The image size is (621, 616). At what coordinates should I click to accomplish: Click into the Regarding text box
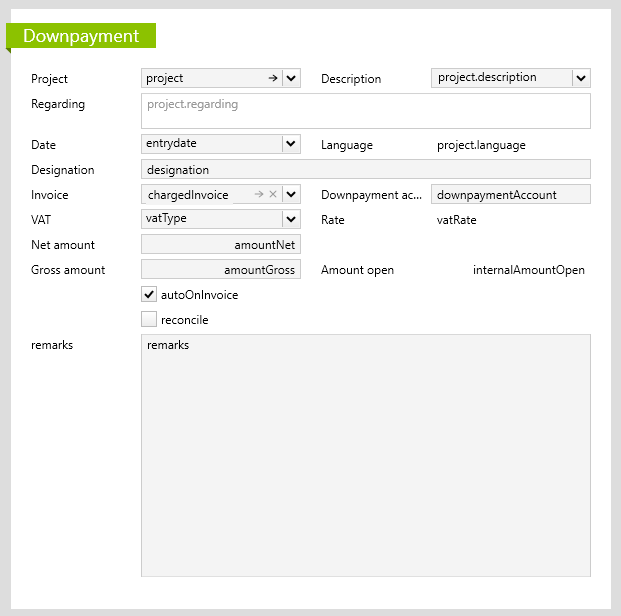point(365,111)
